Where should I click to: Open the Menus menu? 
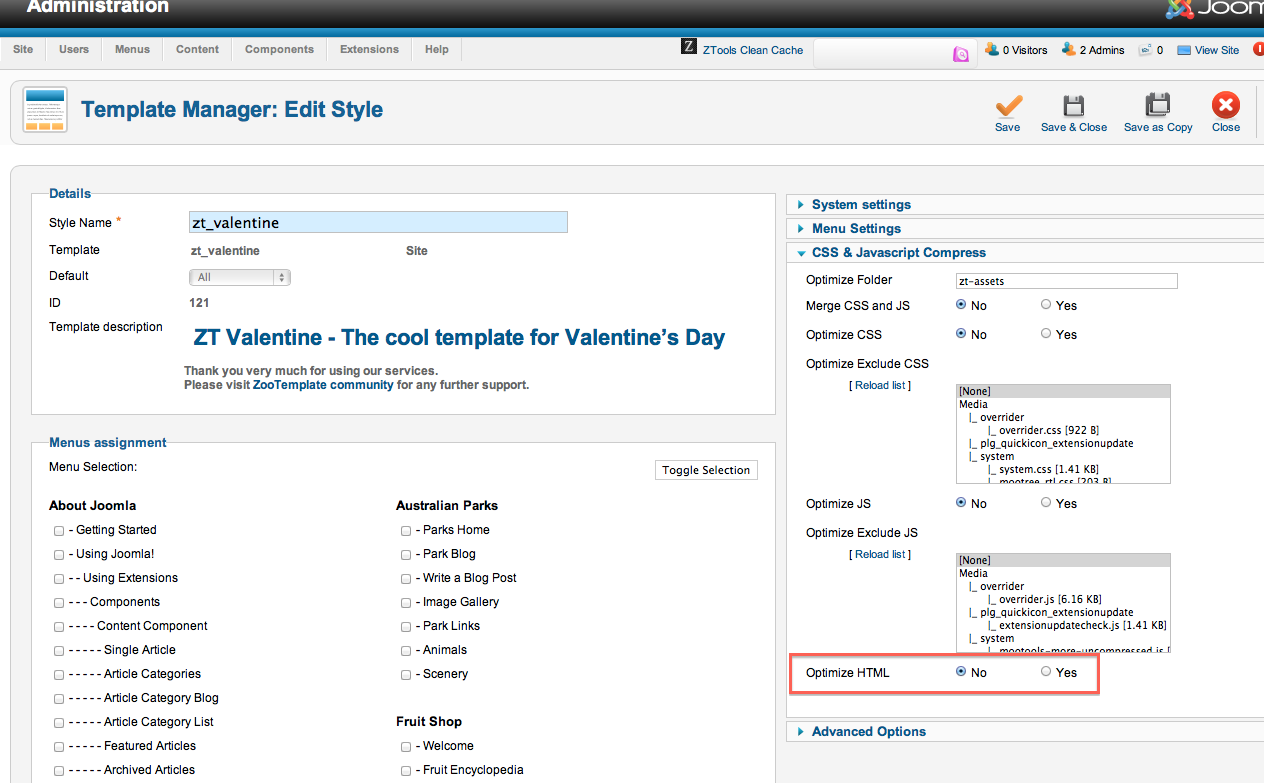(132, 49)
